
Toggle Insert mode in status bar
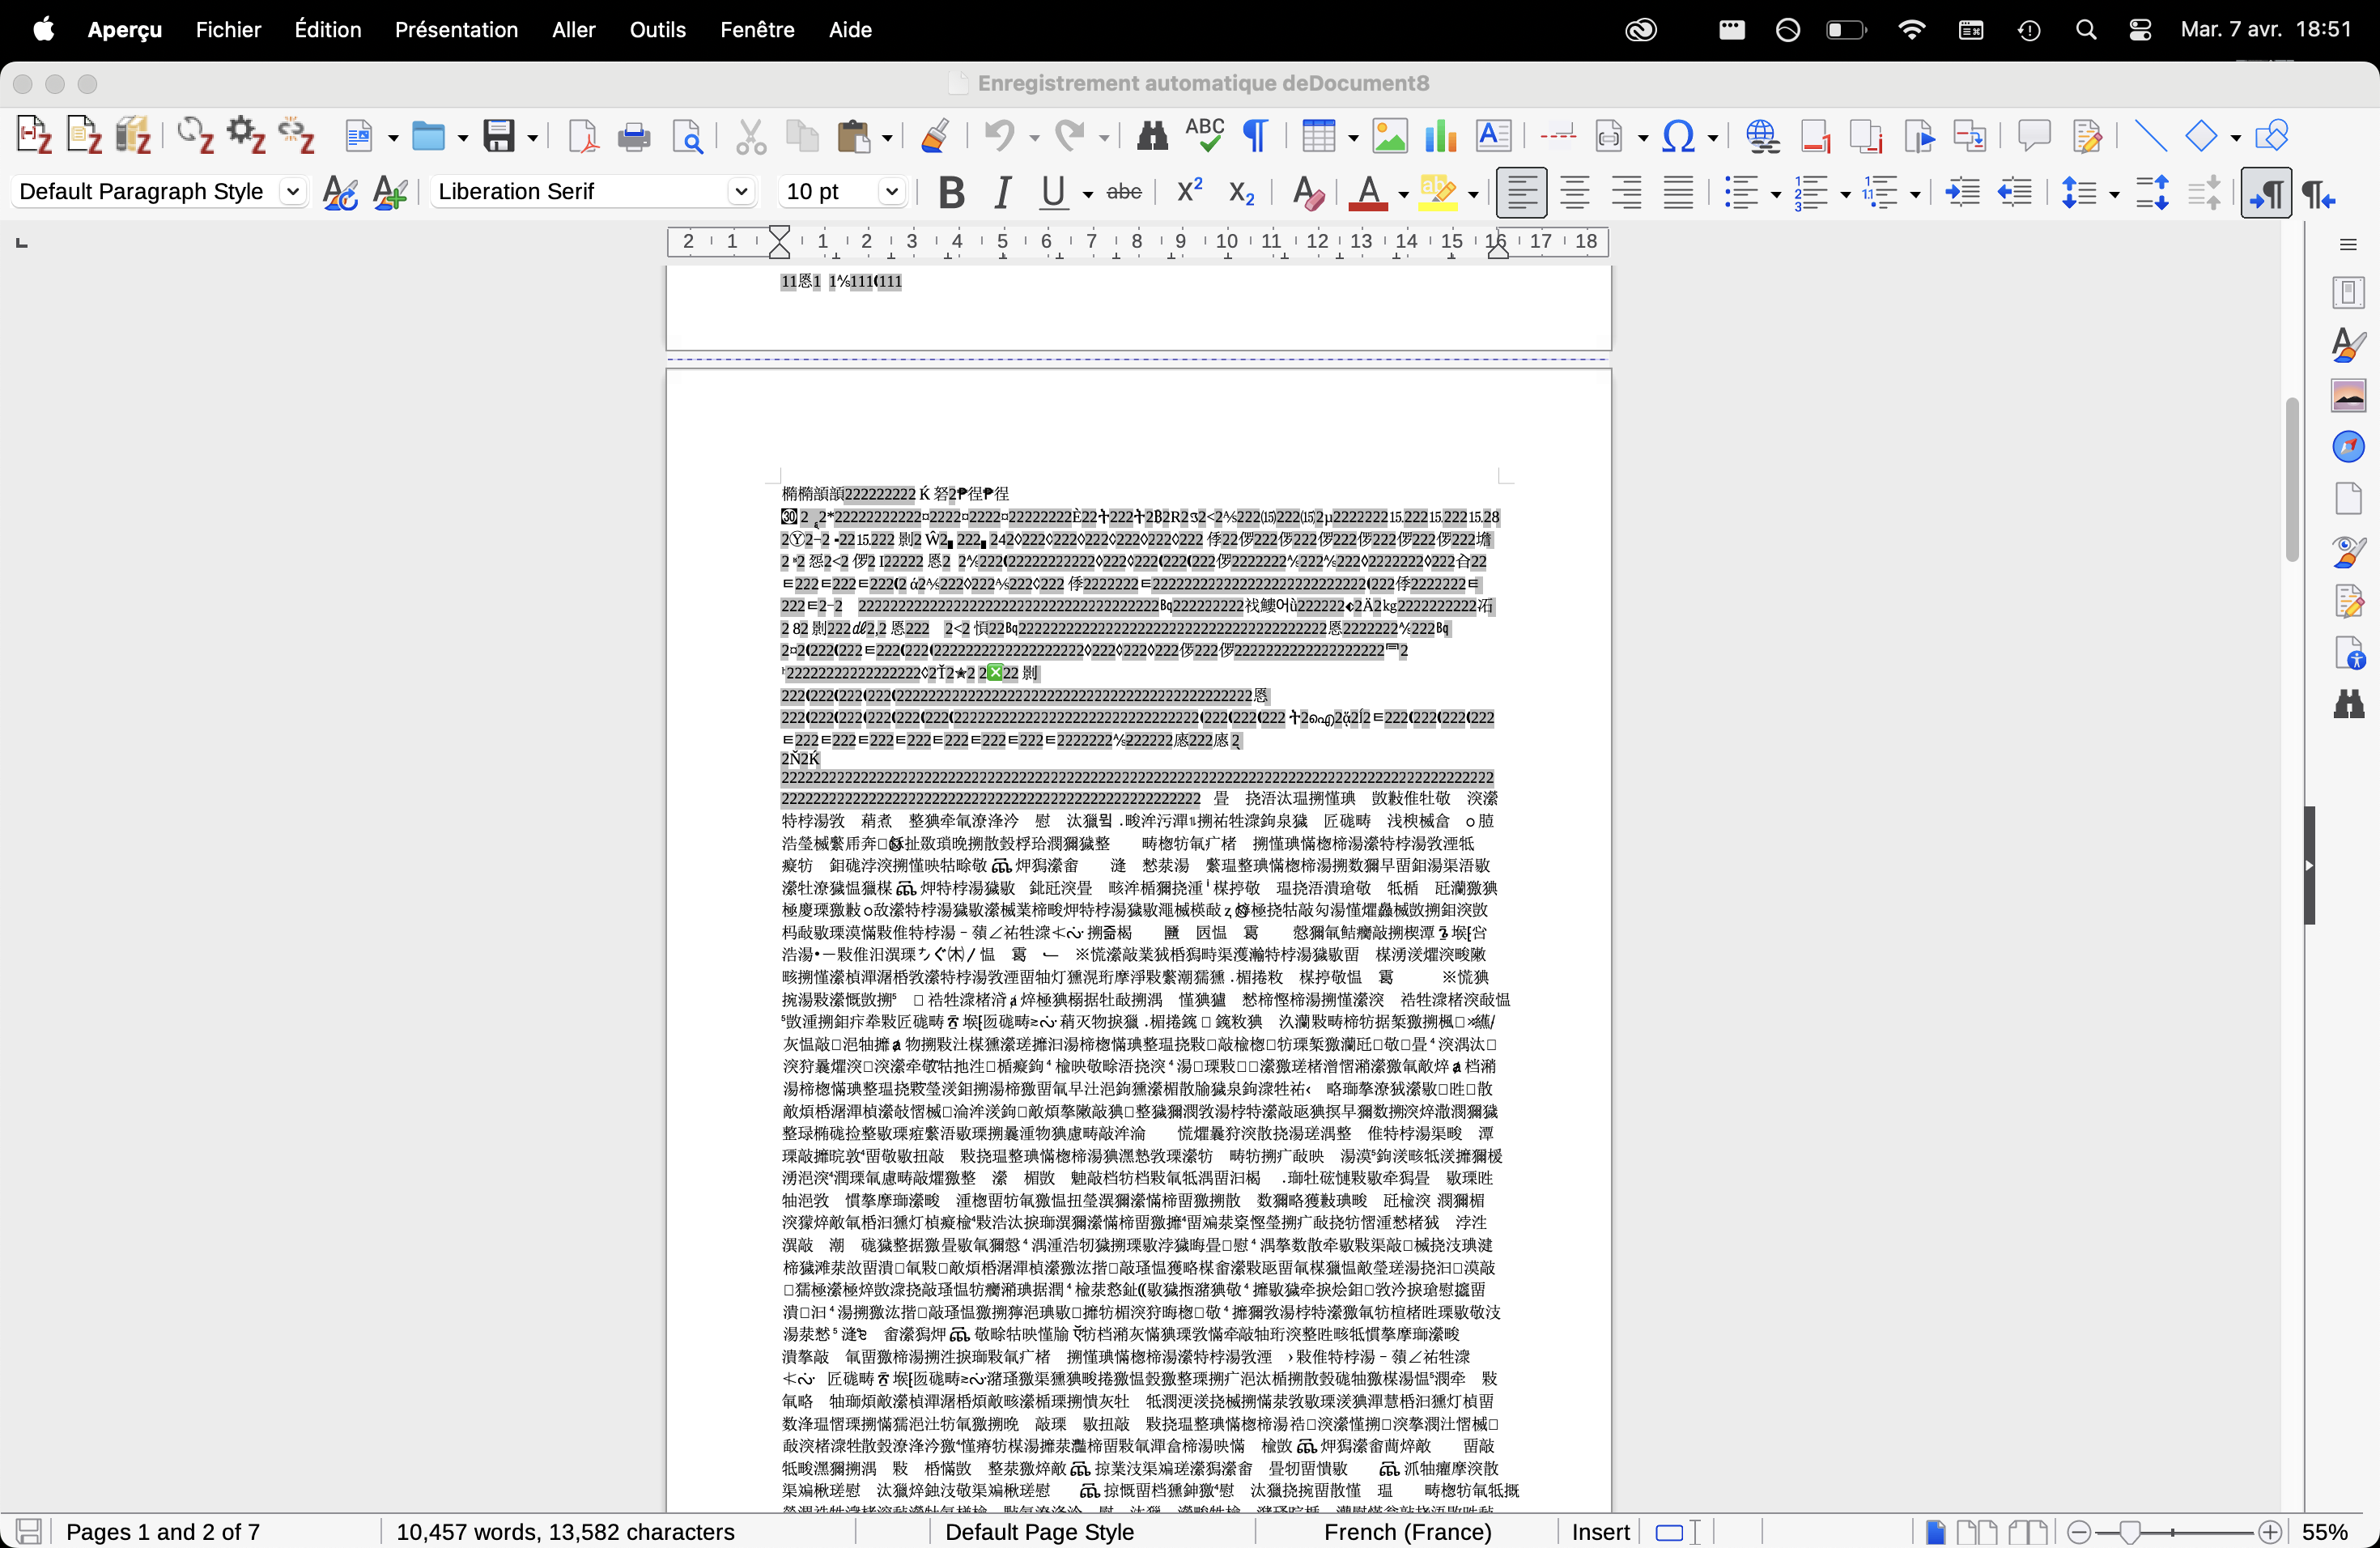pos(1600,1531)
